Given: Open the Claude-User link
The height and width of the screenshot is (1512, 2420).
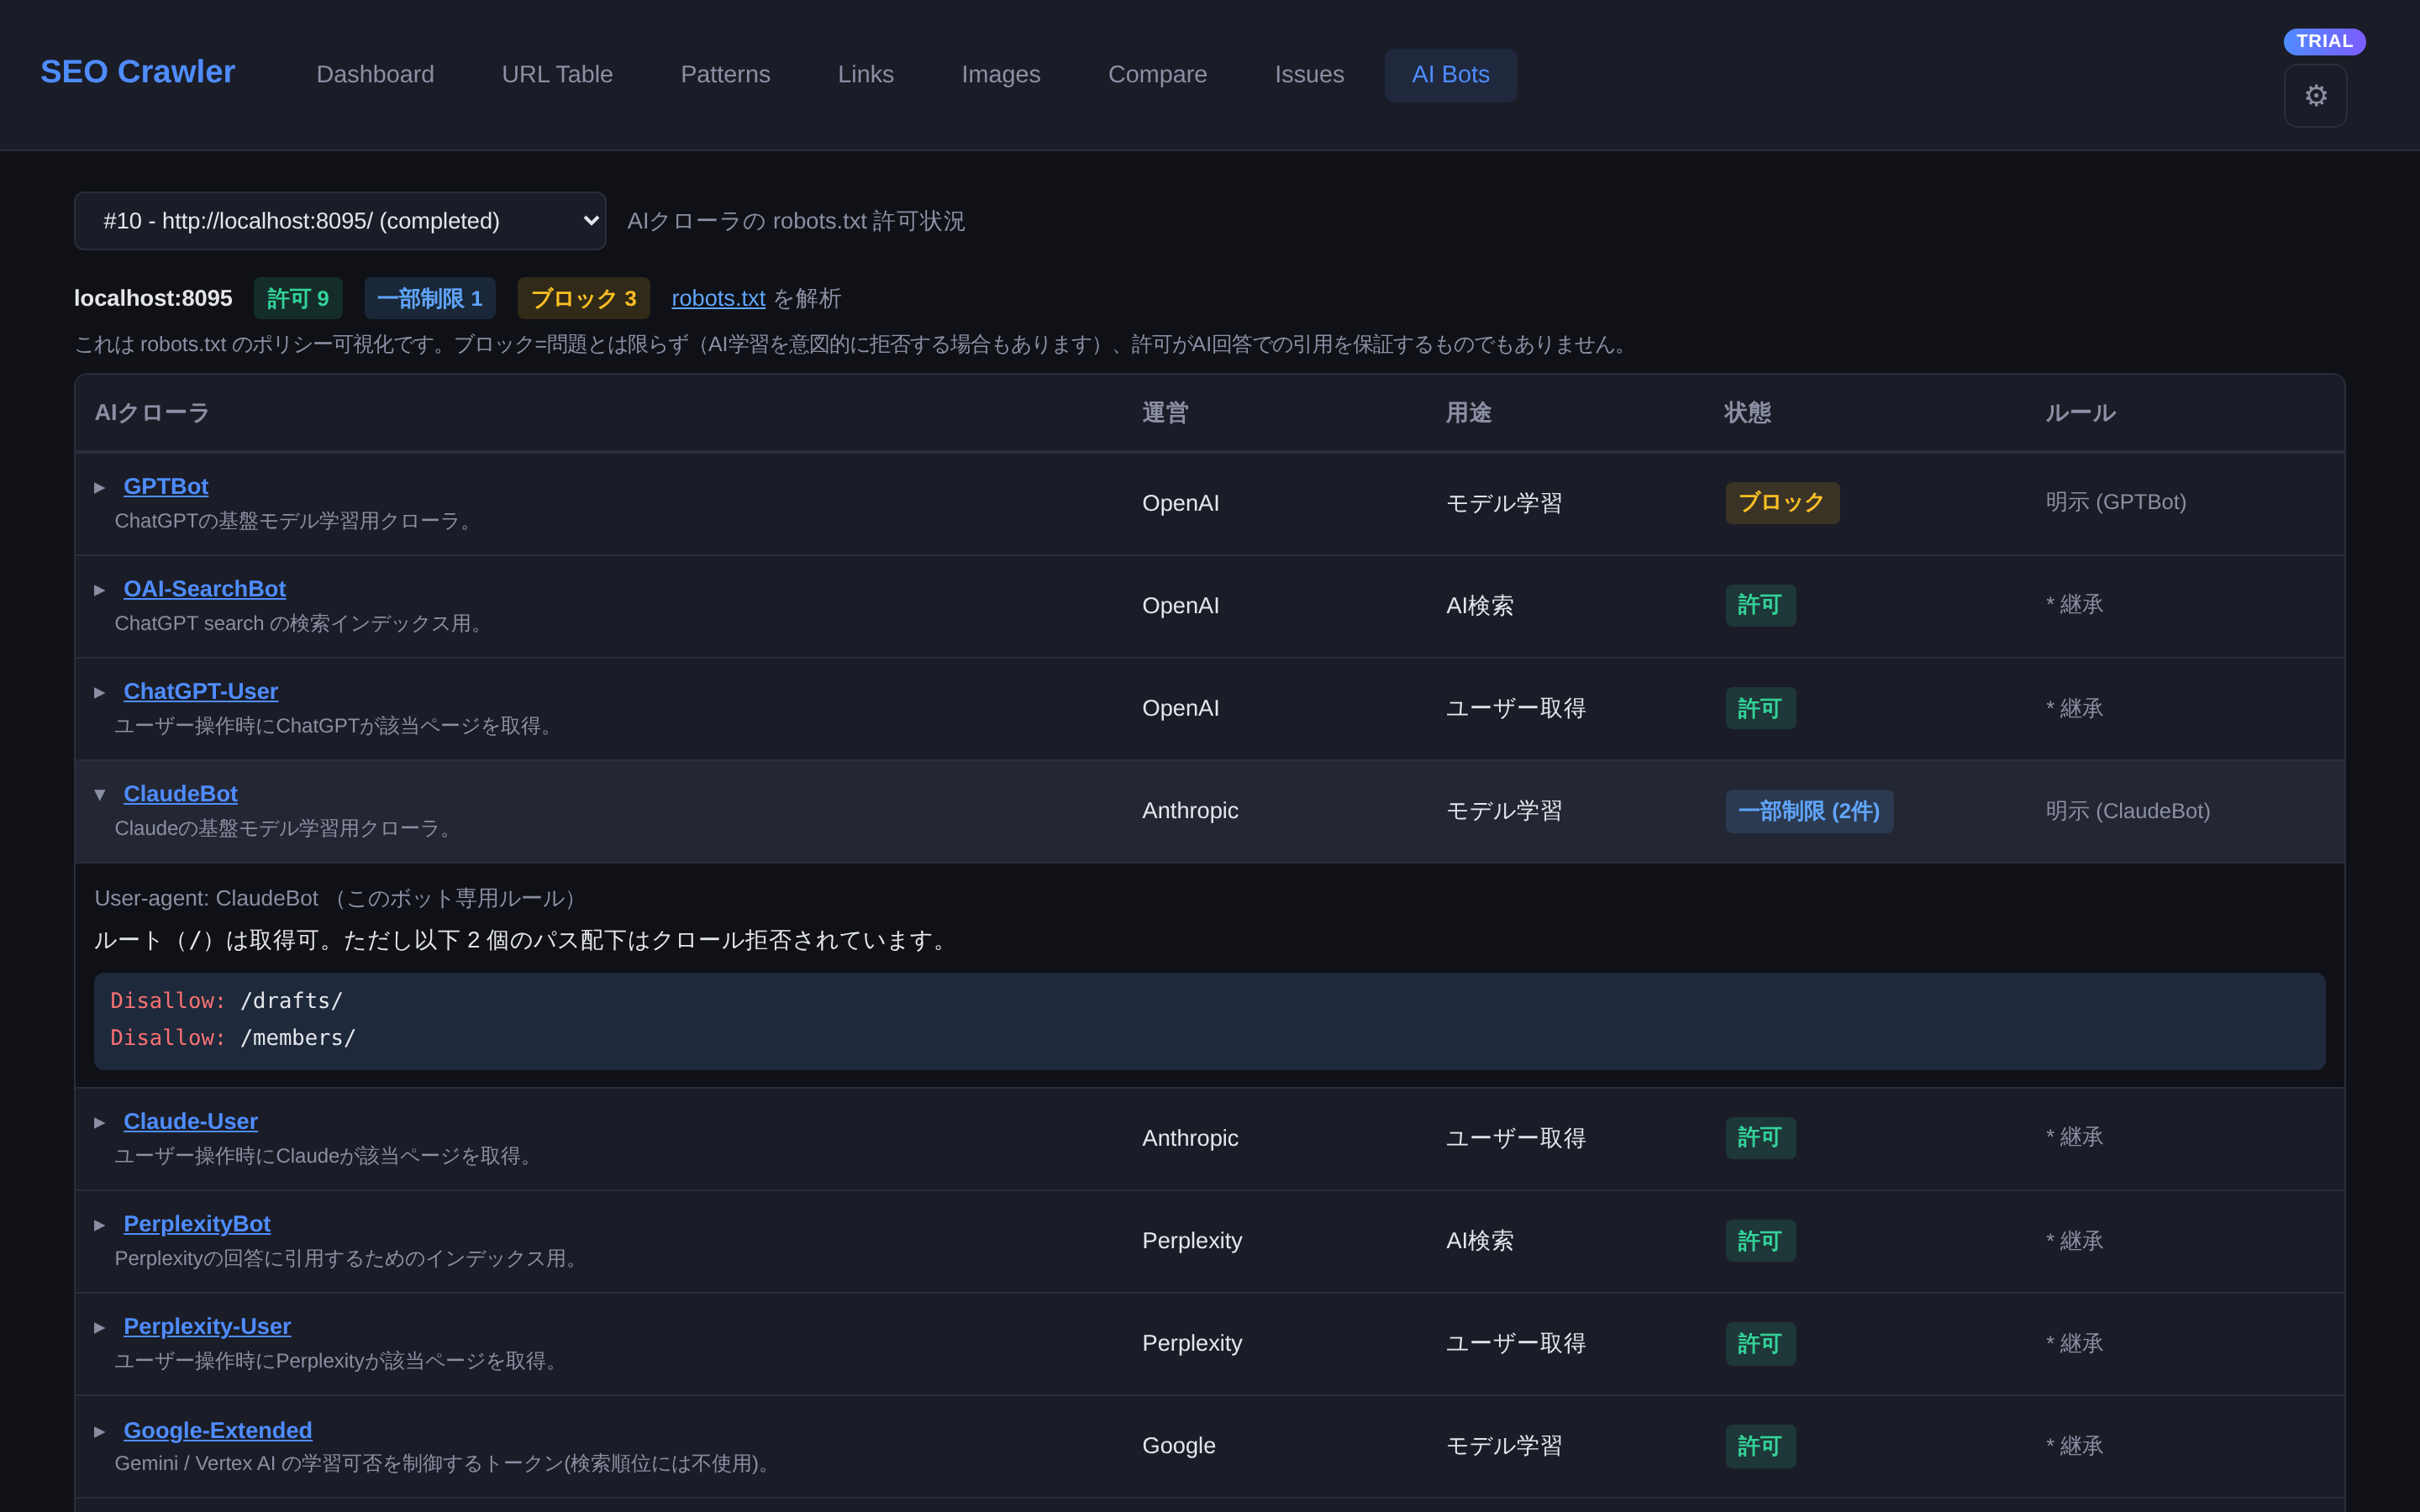Looking at the screenshot, I should point(191,1121).
